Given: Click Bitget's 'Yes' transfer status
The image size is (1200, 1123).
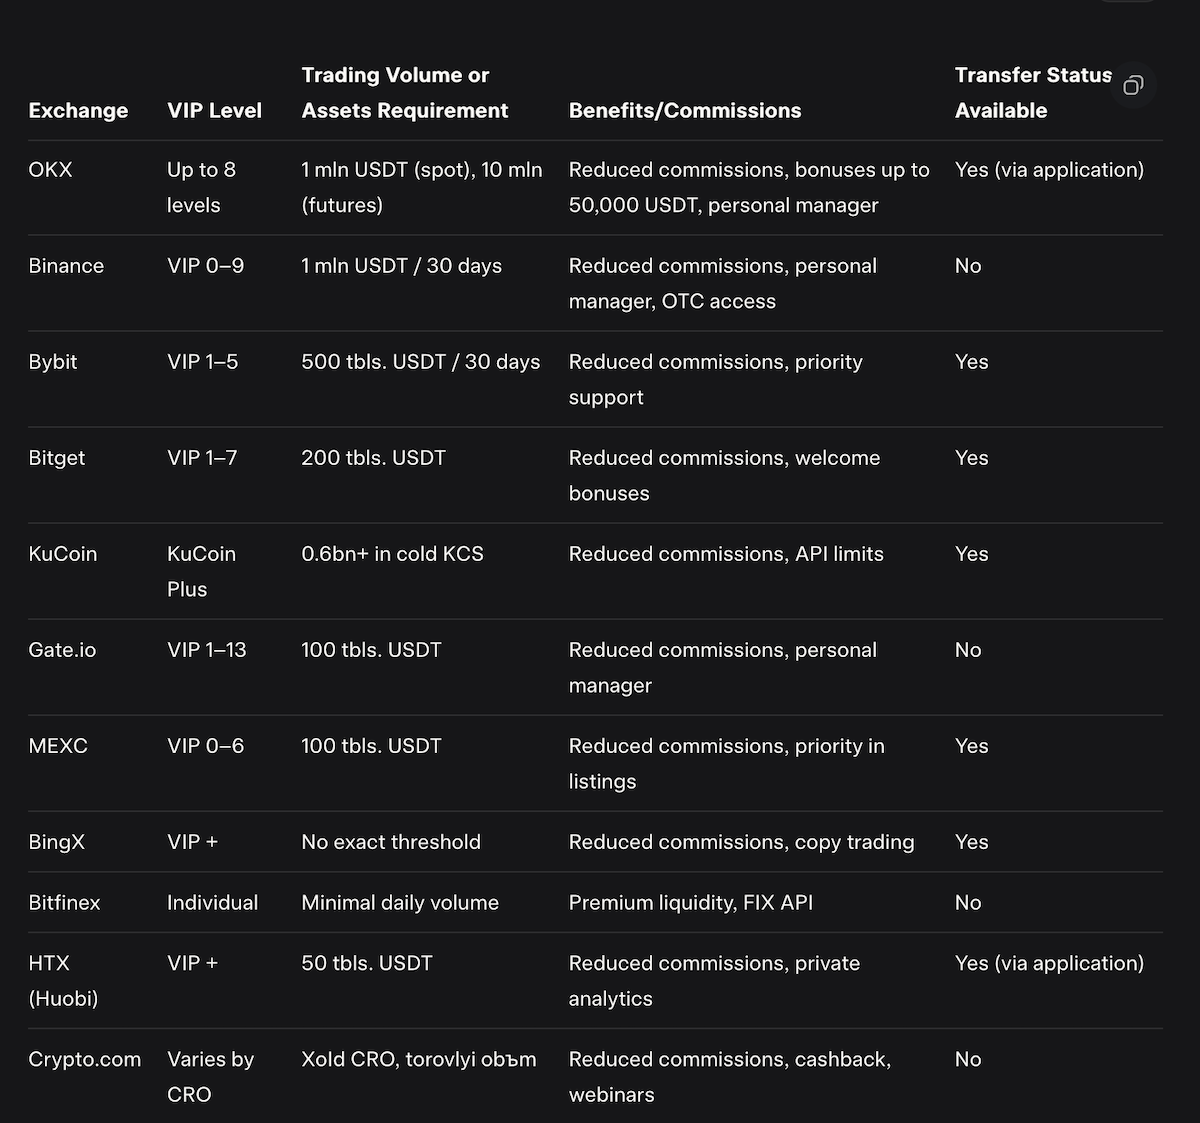Looking at the screenshot, I should coord(972,458).
